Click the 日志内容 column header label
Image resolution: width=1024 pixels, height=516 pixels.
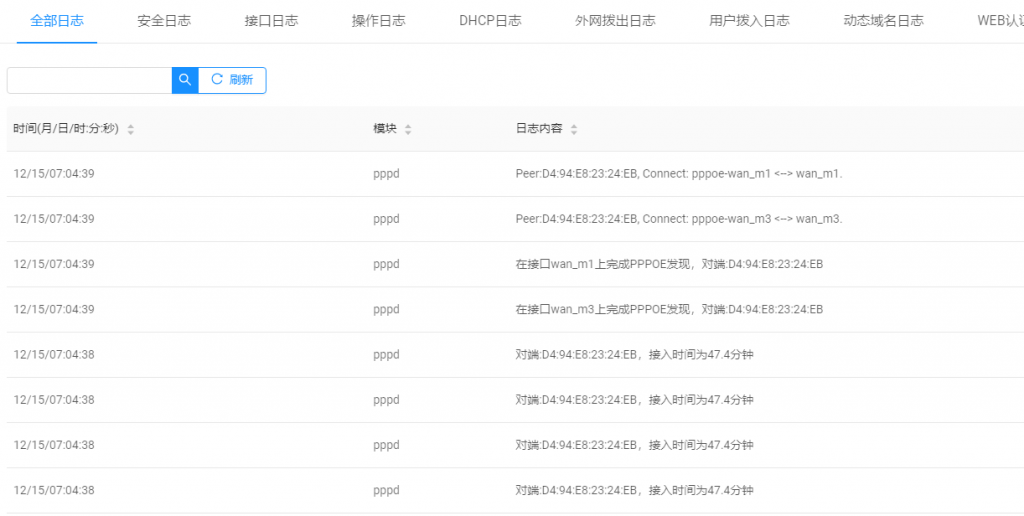(539, 129)
